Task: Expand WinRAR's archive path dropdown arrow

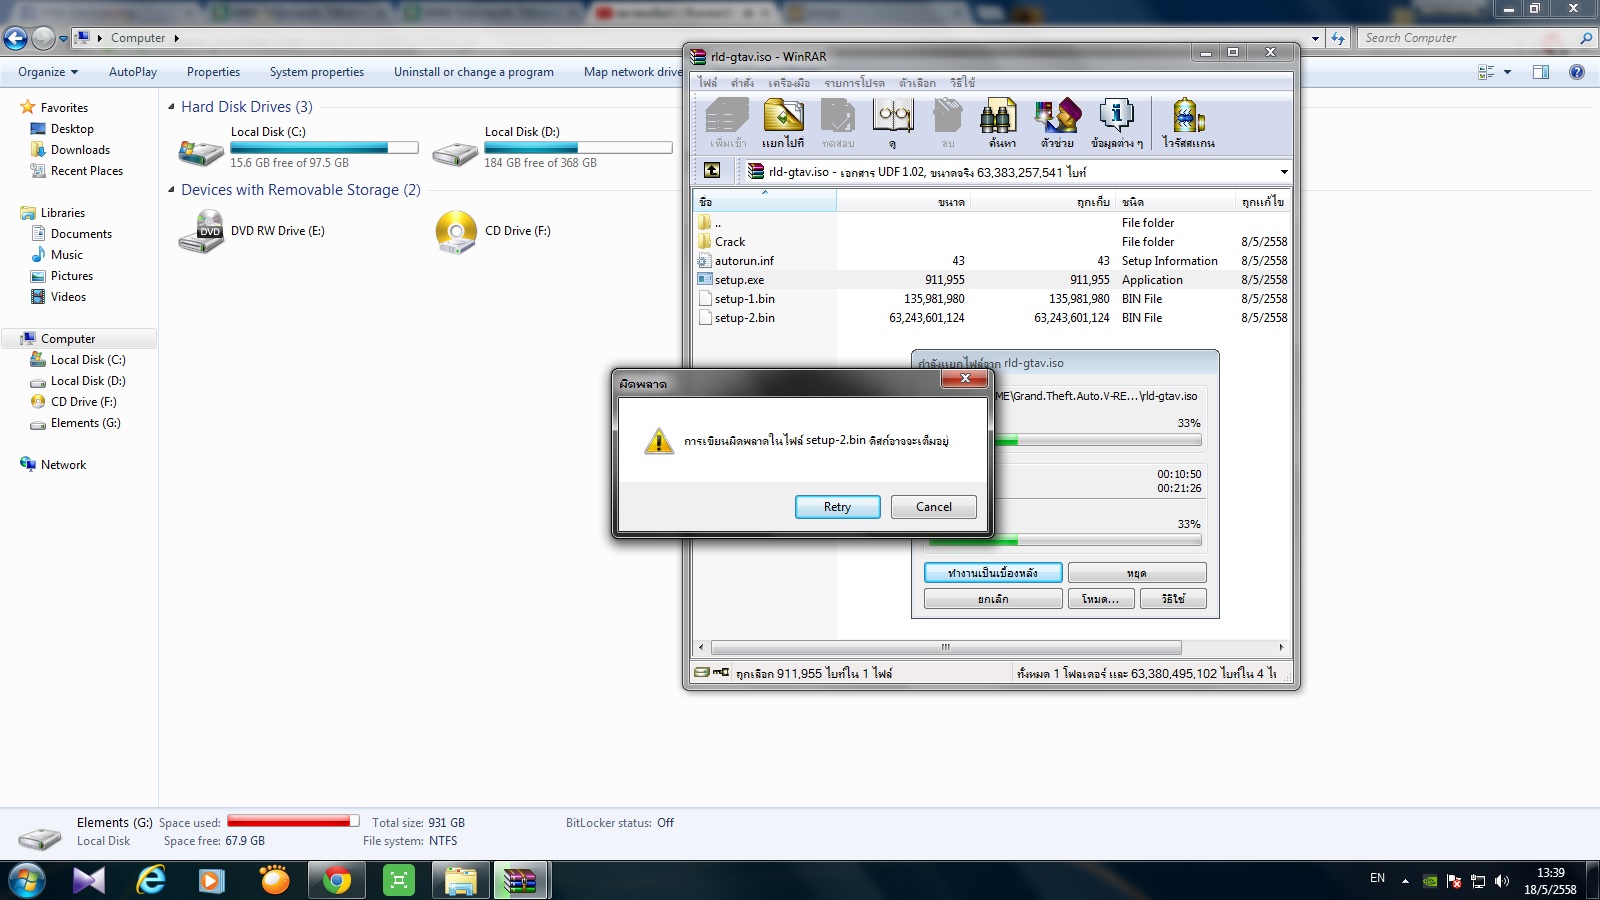Action: point(1284,172)
